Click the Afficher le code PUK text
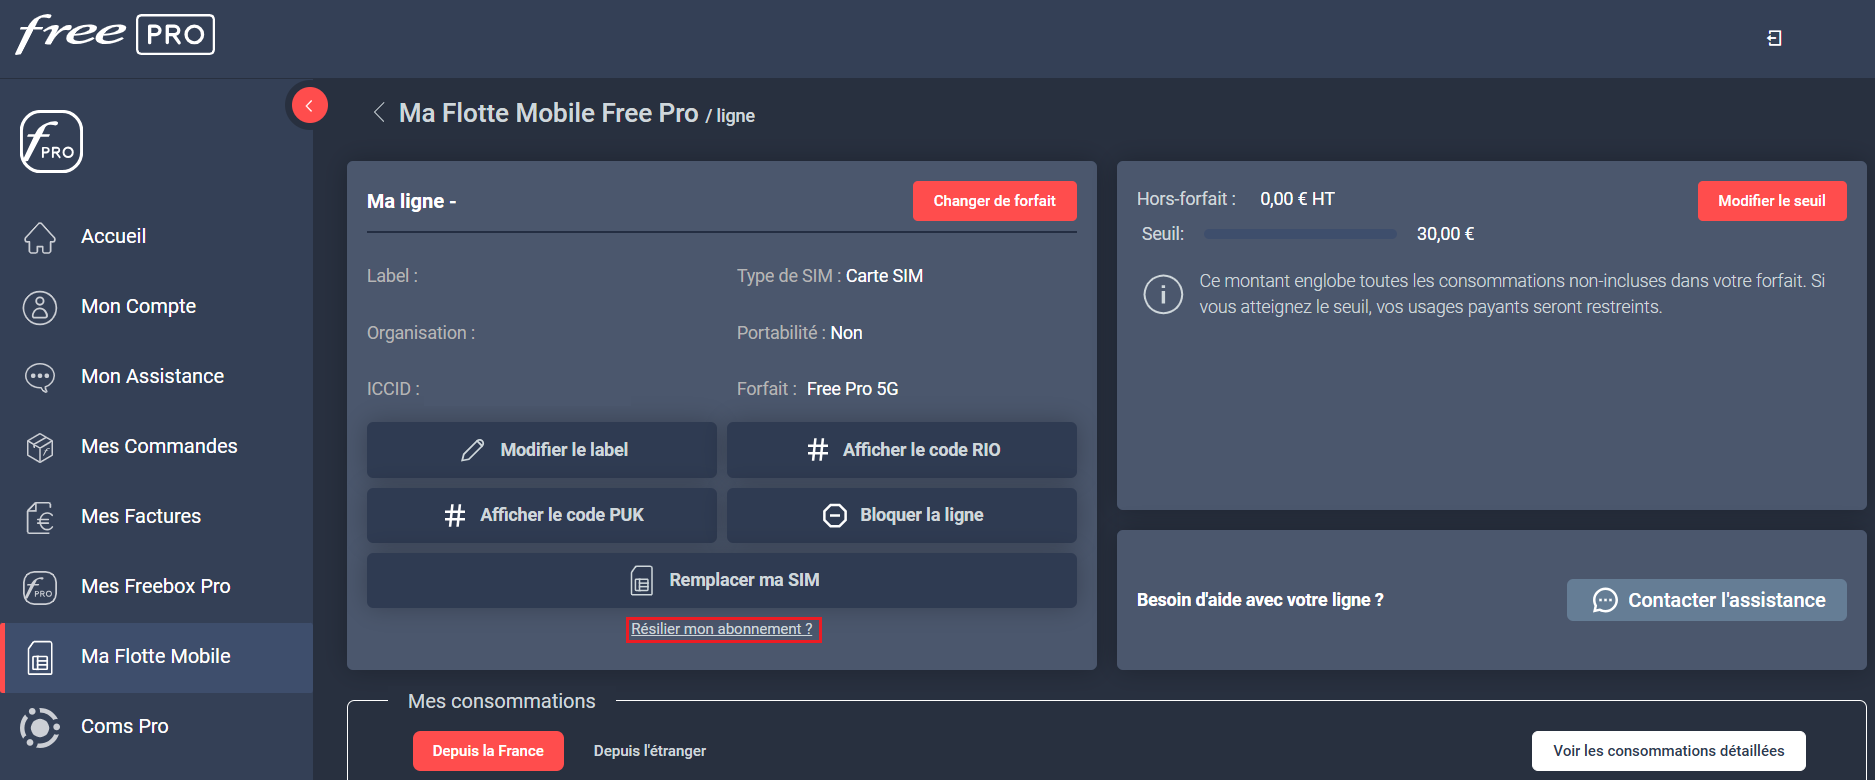Image resolution: width=1875 pixels, height=780 pixels. point(562,515)
